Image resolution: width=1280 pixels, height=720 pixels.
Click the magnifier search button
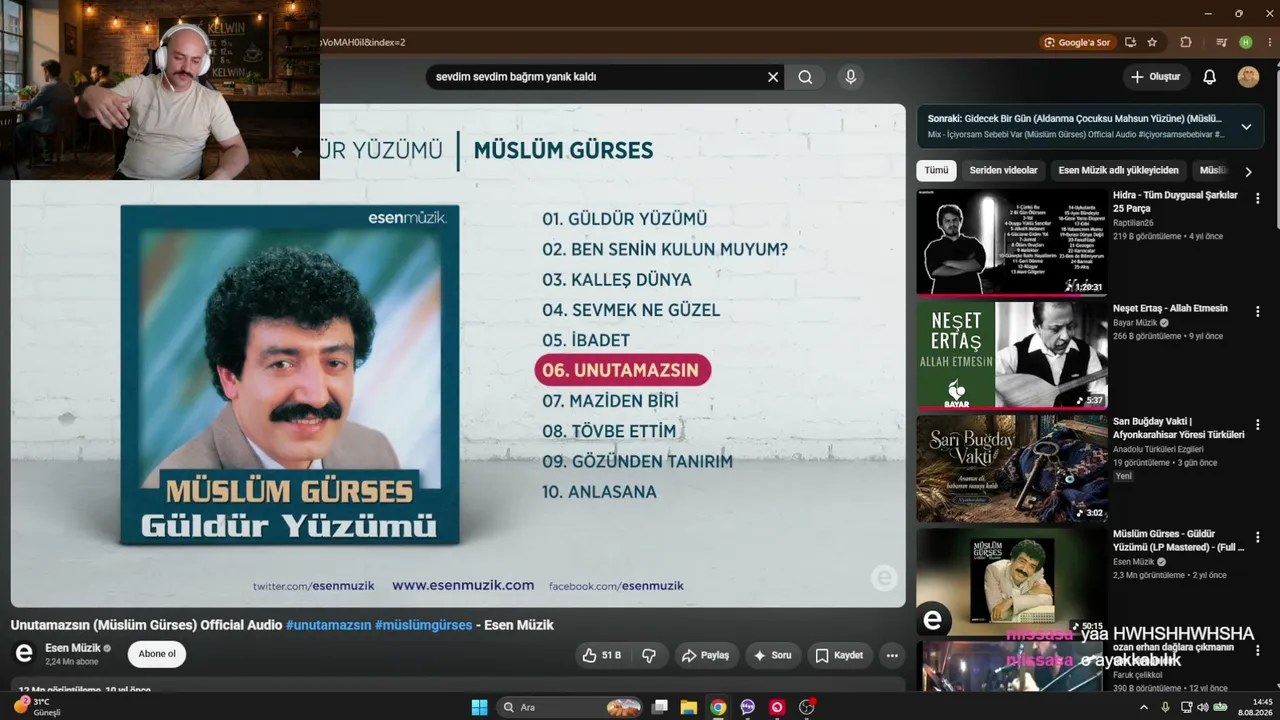click(805, 77)
